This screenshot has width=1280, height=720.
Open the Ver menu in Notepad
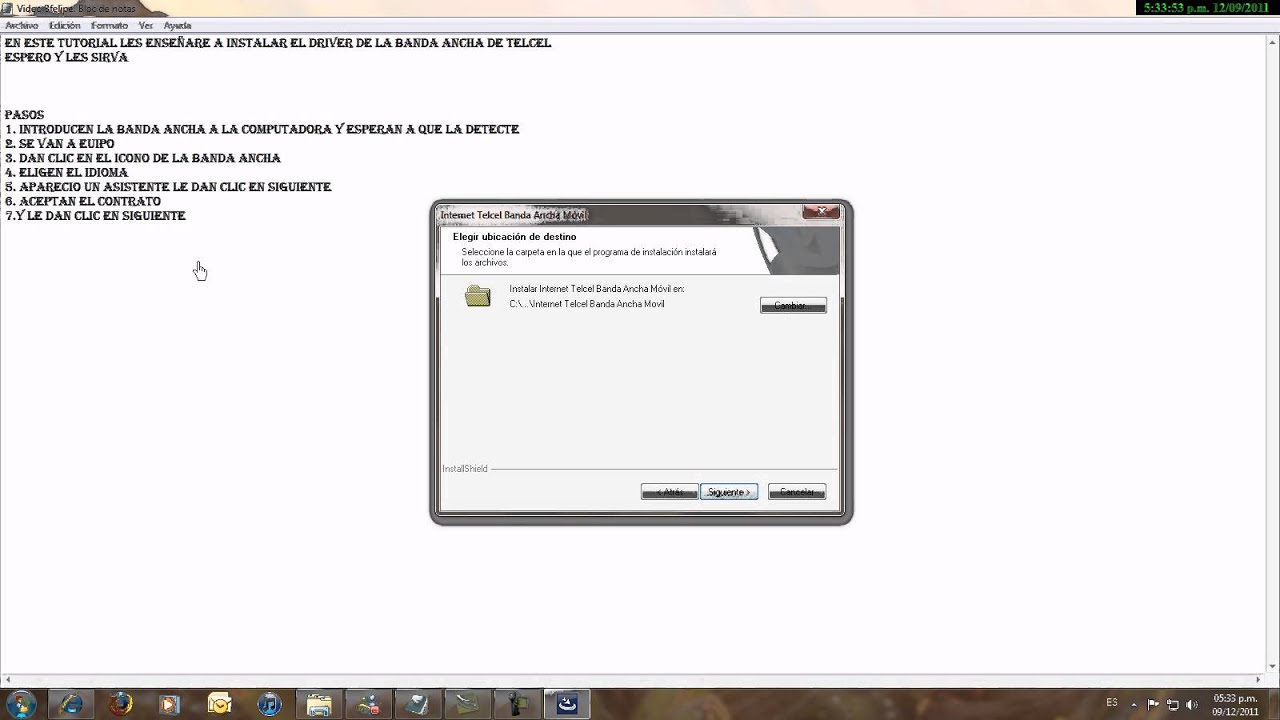(x=146, y=25)
